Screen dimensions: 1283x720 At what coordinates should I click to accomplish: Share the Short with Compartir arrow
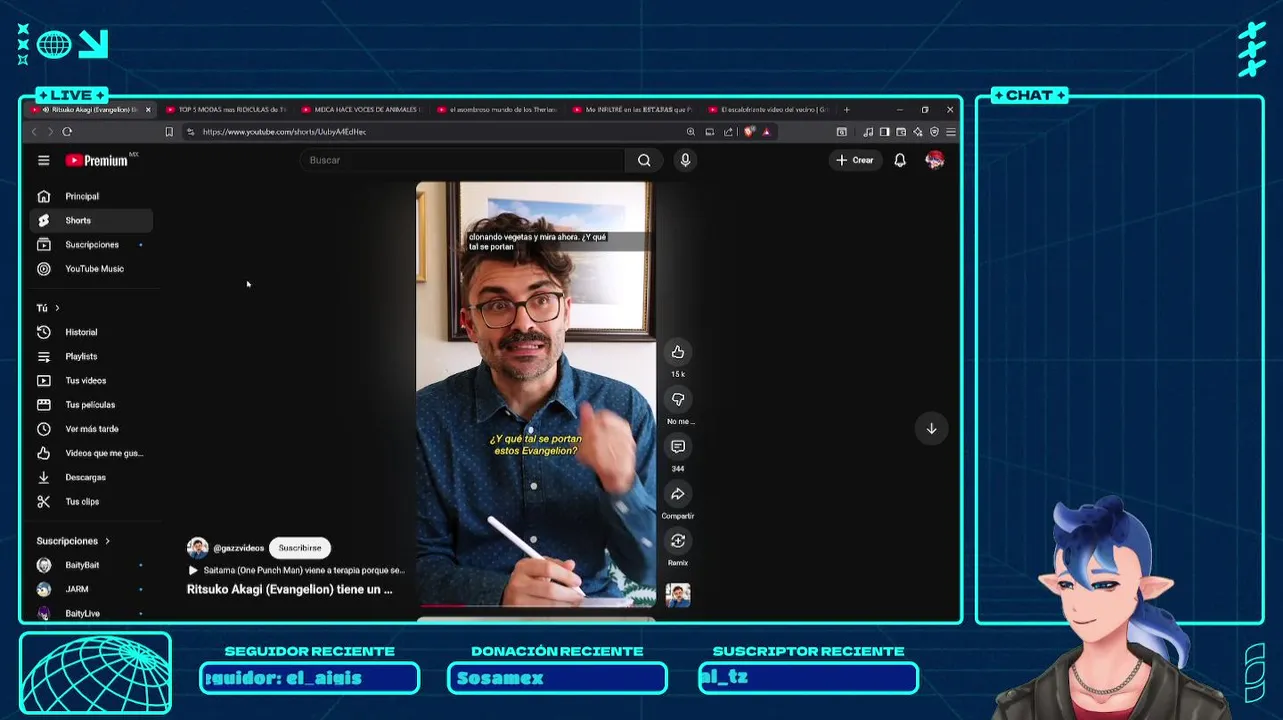pos(678,494)
